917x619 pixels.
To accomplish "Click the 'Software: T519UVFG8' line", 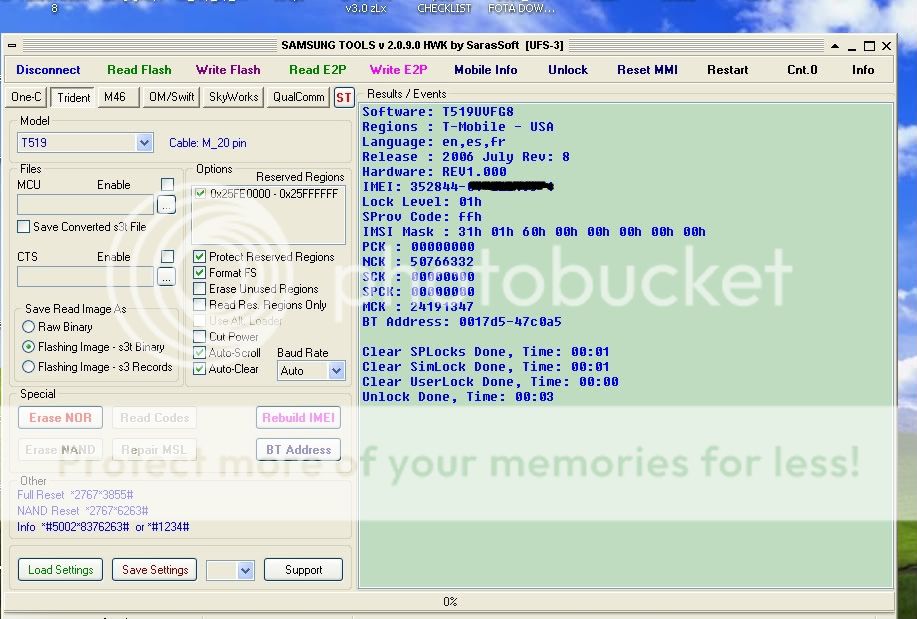I will point(437,112).
